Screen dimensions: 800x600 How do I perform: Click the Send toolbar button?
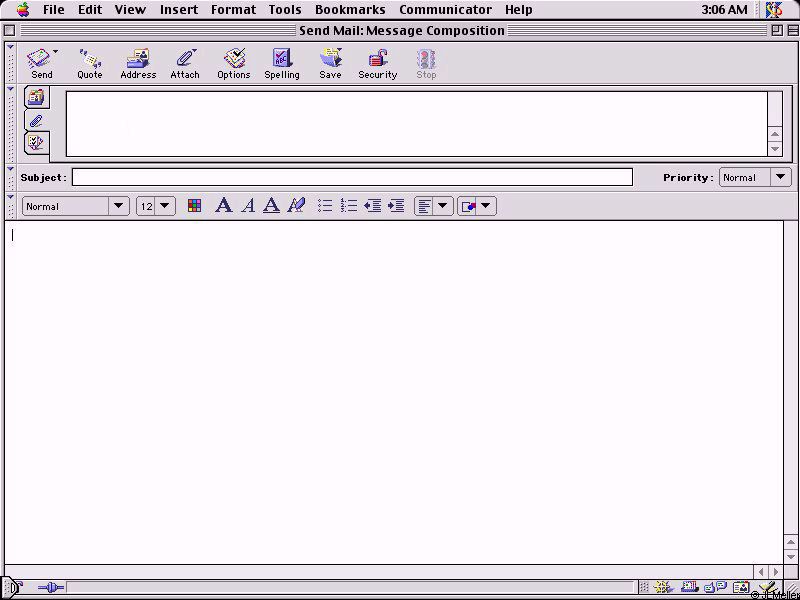[41, 64]
